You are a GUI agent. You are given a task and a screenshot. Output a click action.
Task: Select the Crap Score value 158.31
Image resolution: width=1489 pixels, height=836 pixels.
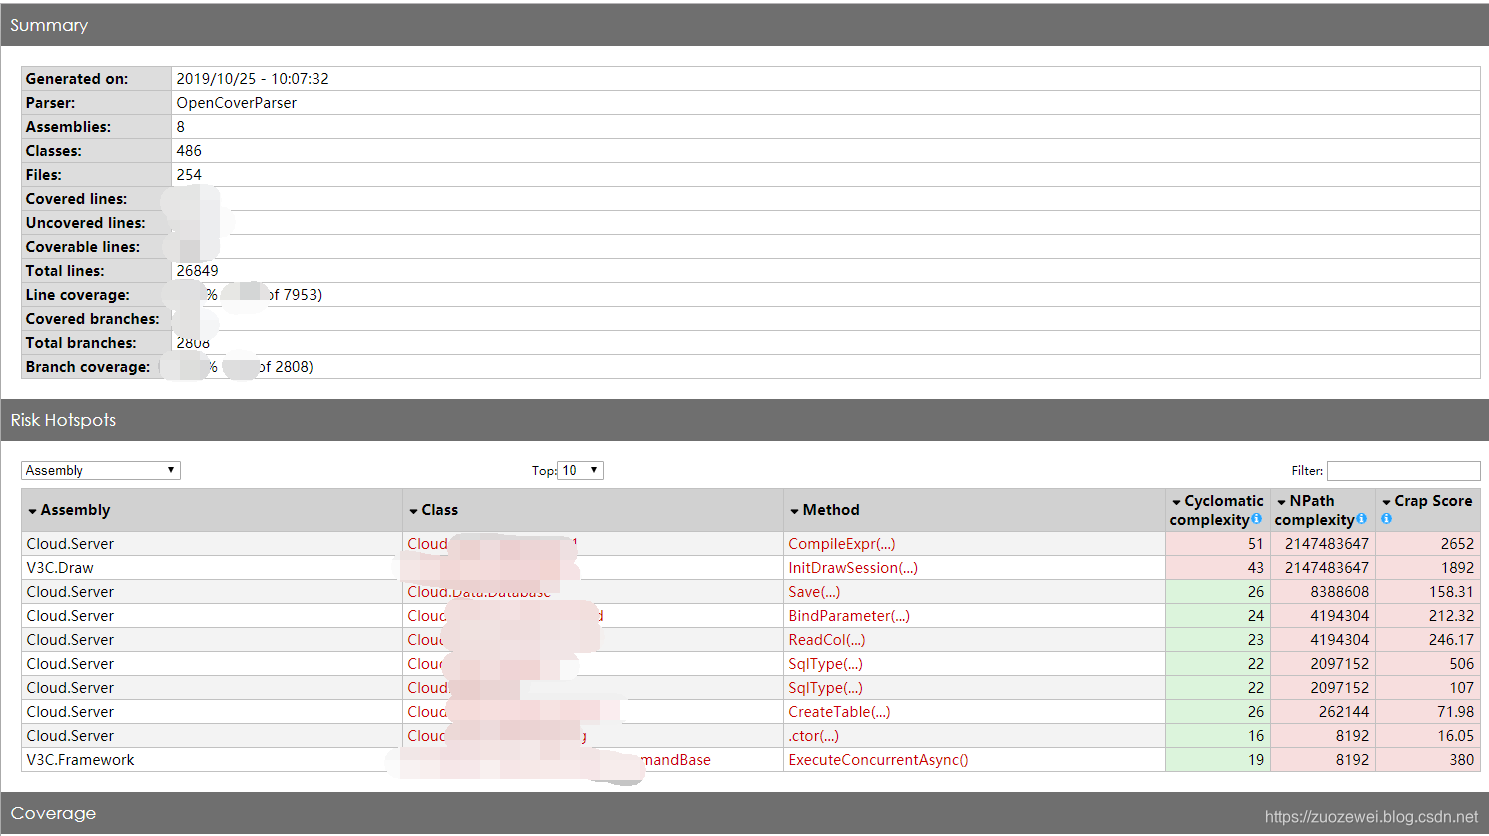(x=1451, y=592)
